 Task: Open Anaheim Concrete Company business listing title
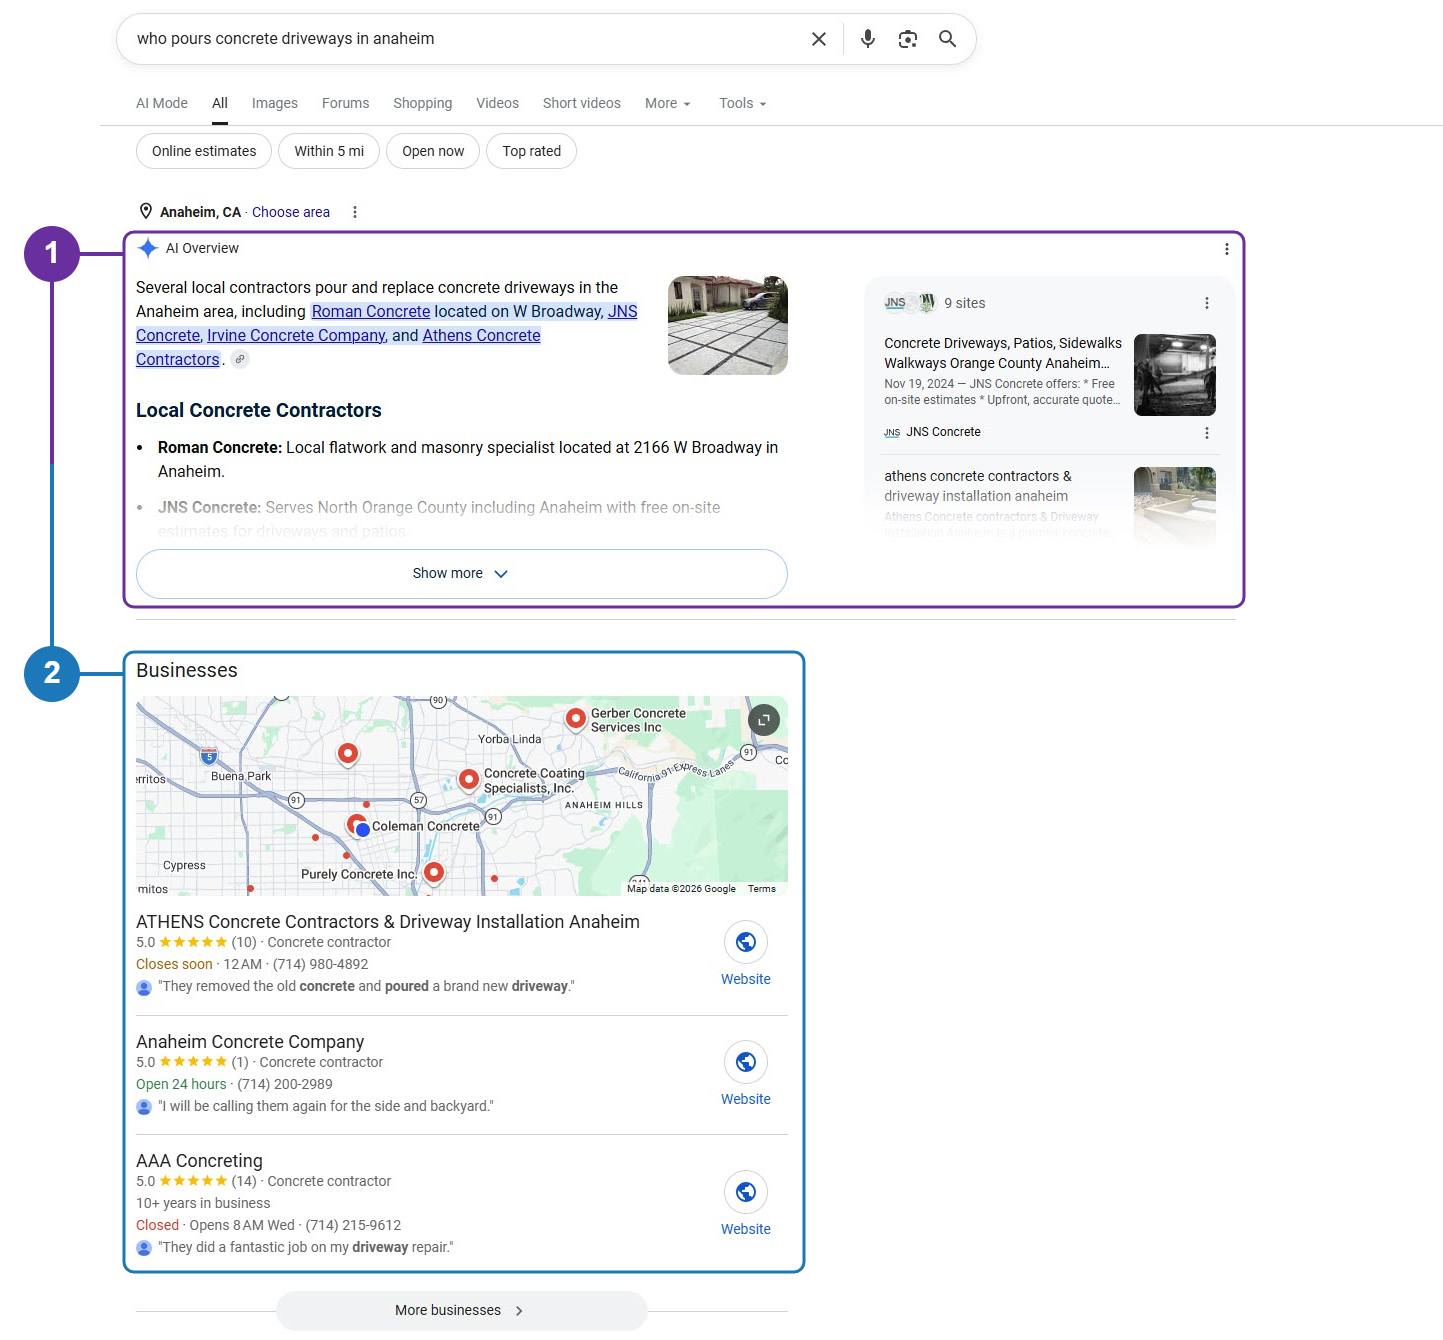[x=250, y=1042]
